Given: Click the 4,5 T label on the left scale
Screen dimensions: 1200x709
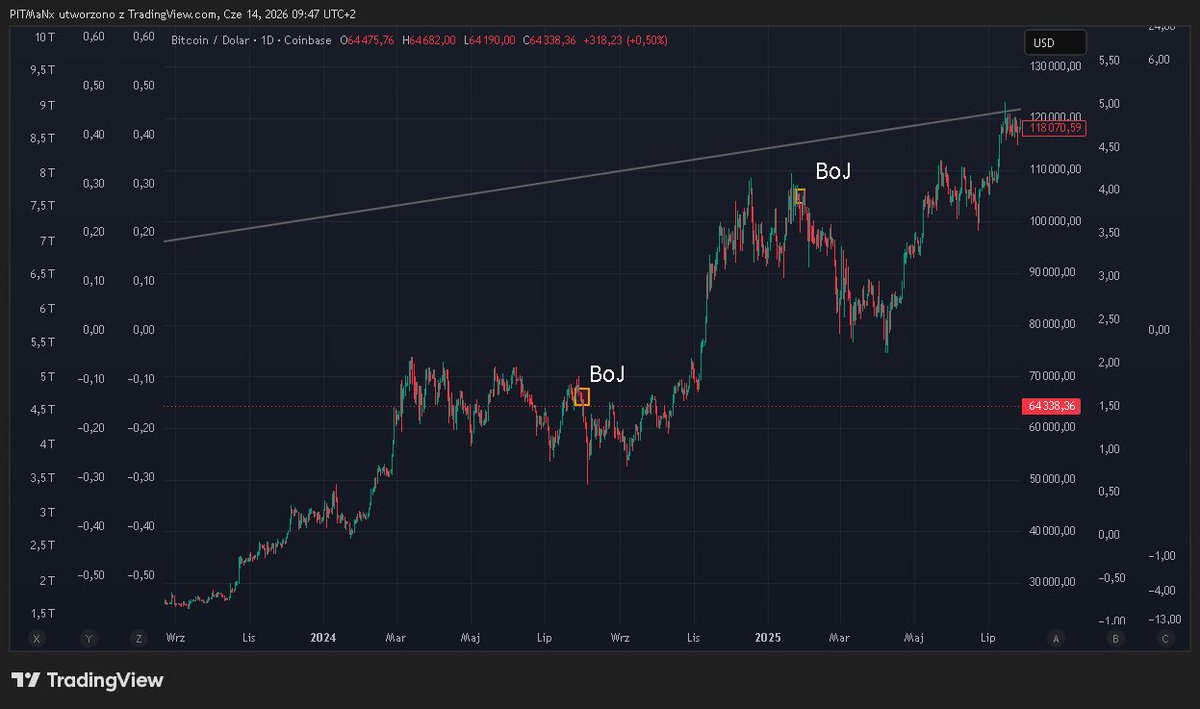Looking at the screenshot, I should coord(44,410).
